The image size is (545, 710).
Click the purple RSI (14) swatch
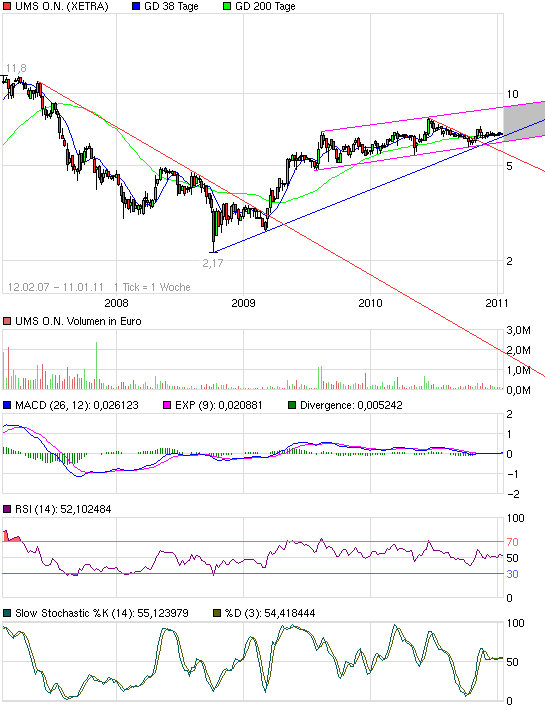[x=7, y=509]
